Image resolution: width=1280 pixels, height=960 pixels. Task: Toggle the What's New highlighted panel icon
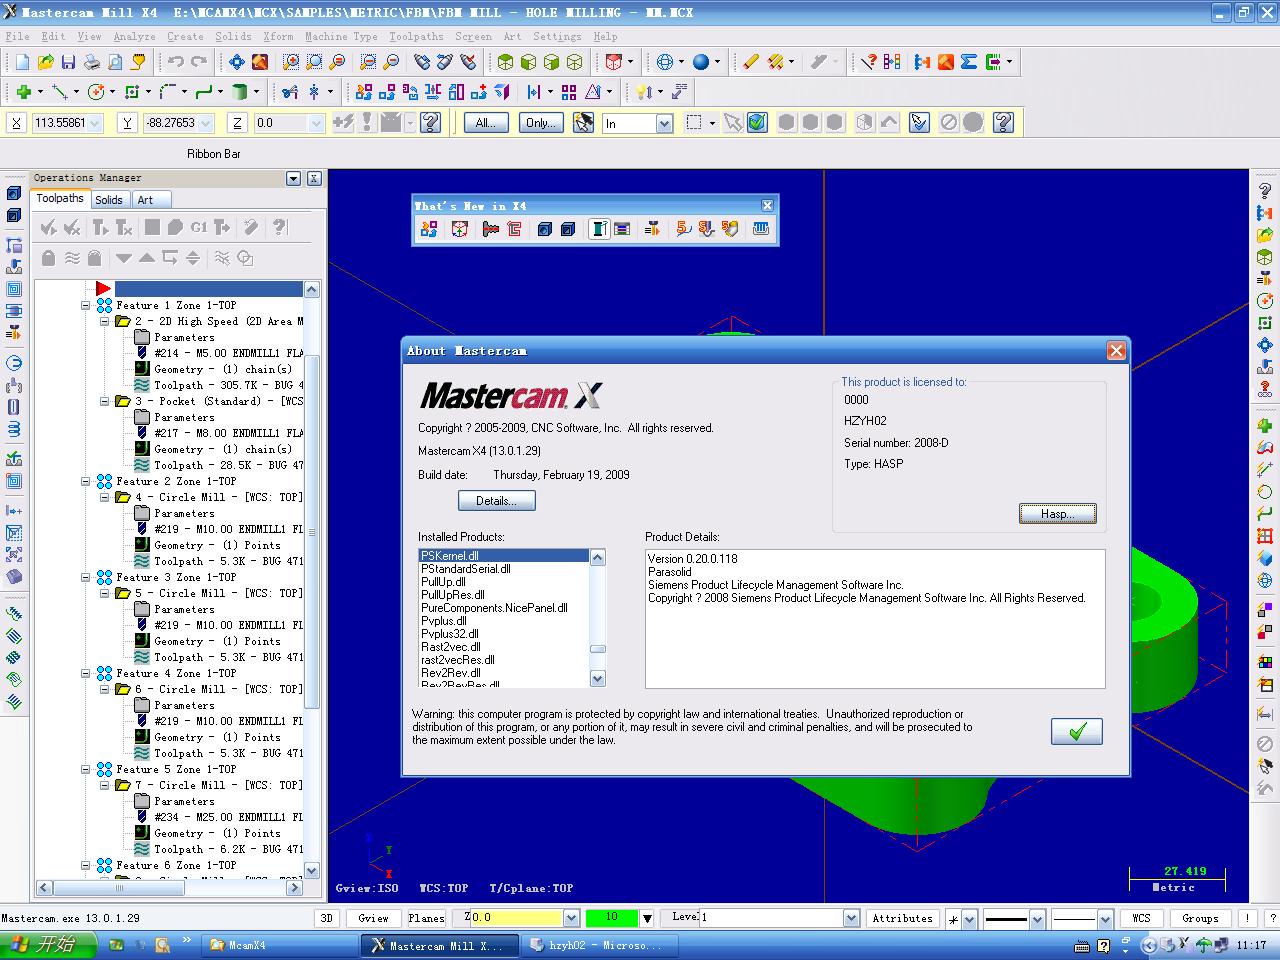pos(599,229)
